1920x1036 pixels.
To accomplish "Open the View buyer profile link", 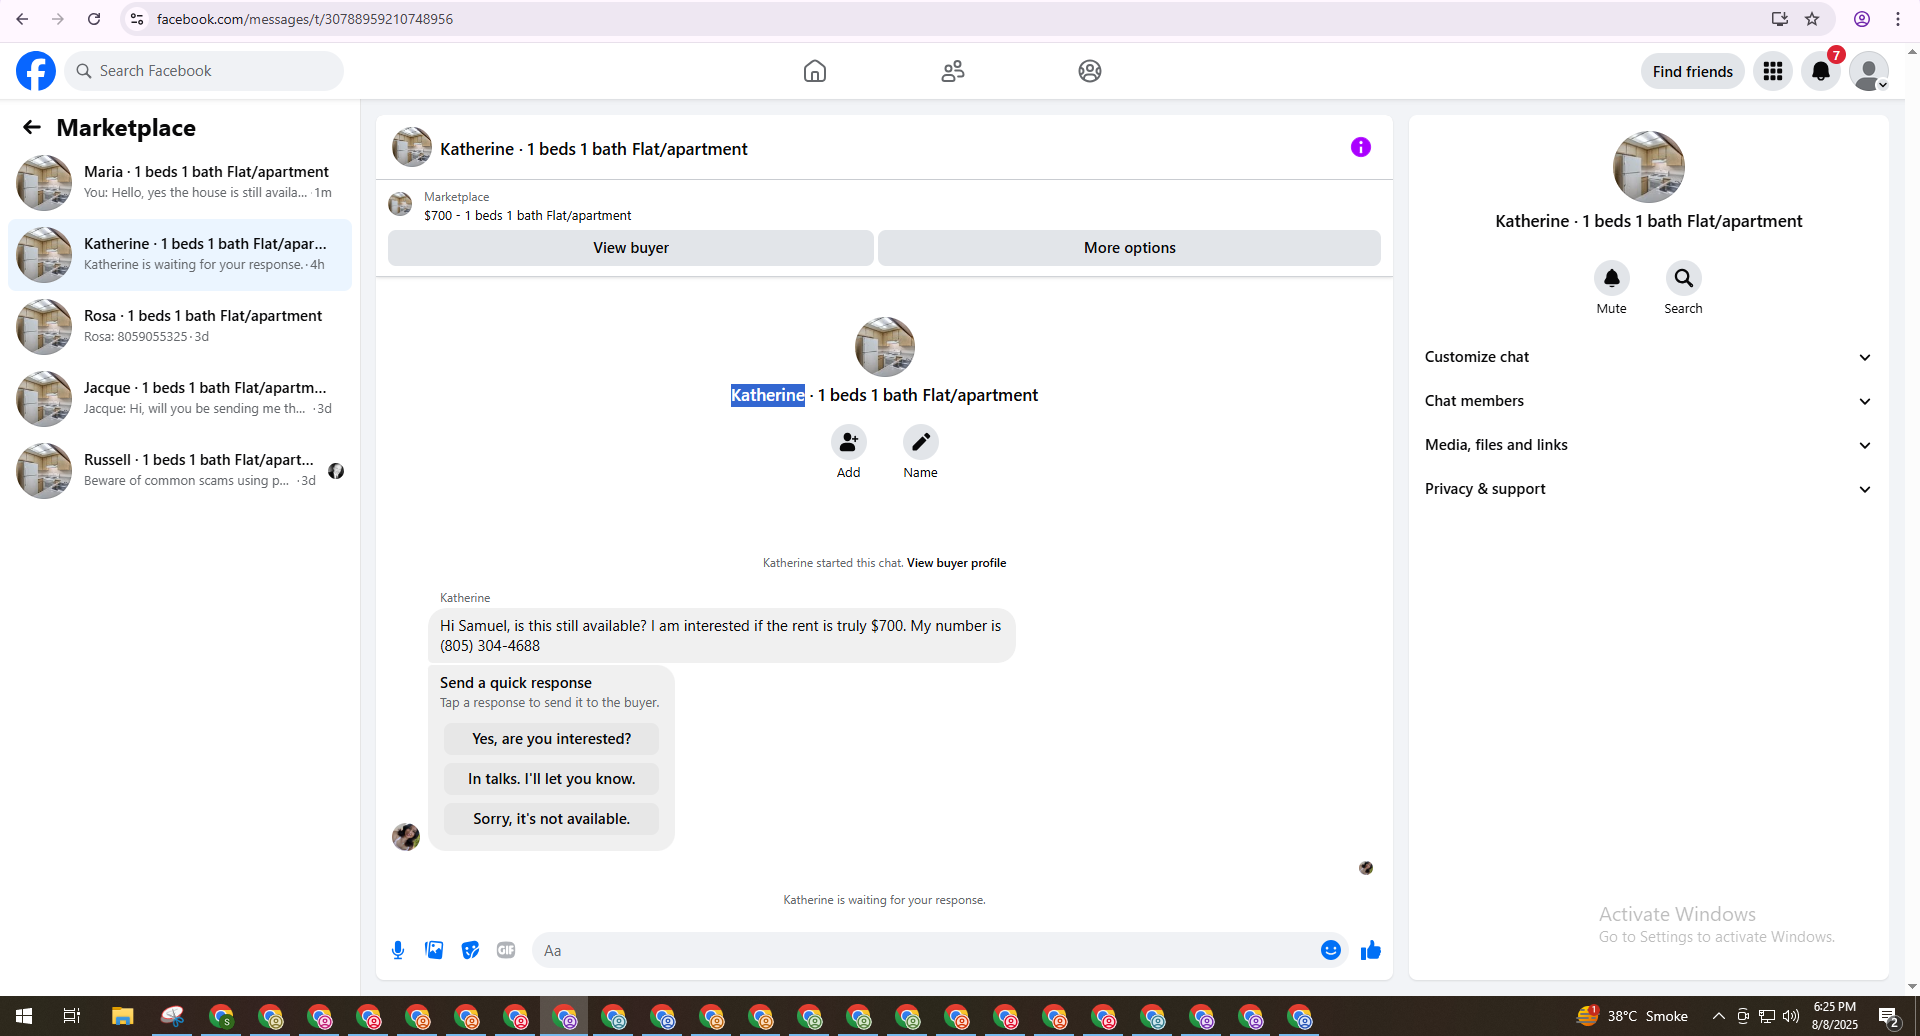I will [x=956, y=563].
